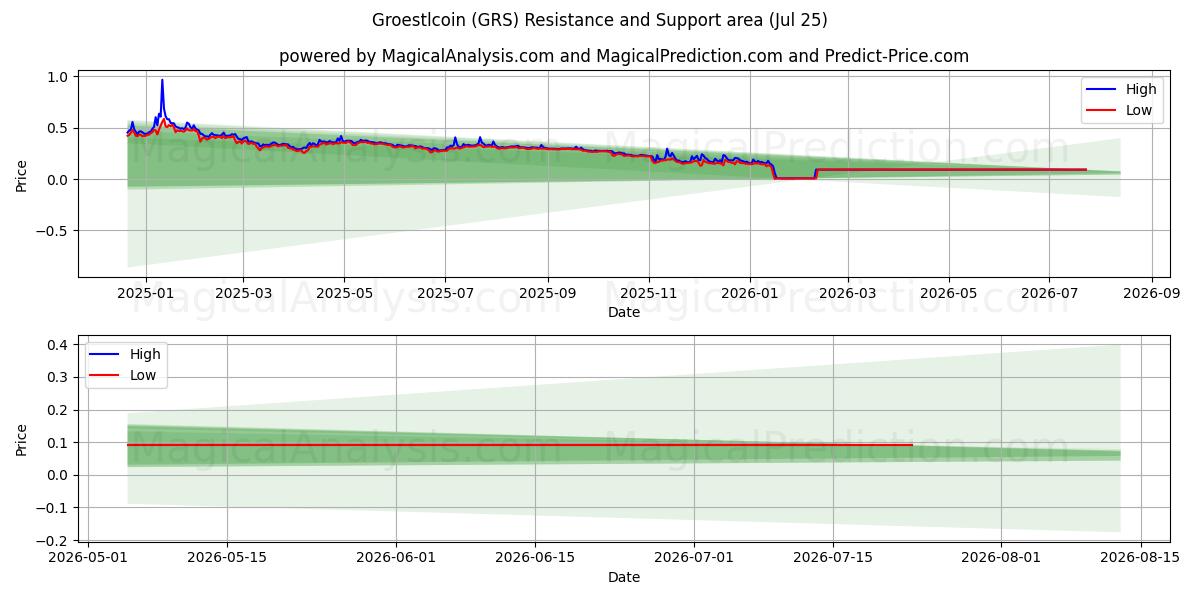The image size is (1200, 600).
Task: Click the '0.4' price tick in bottom chart
Action: 57,345
